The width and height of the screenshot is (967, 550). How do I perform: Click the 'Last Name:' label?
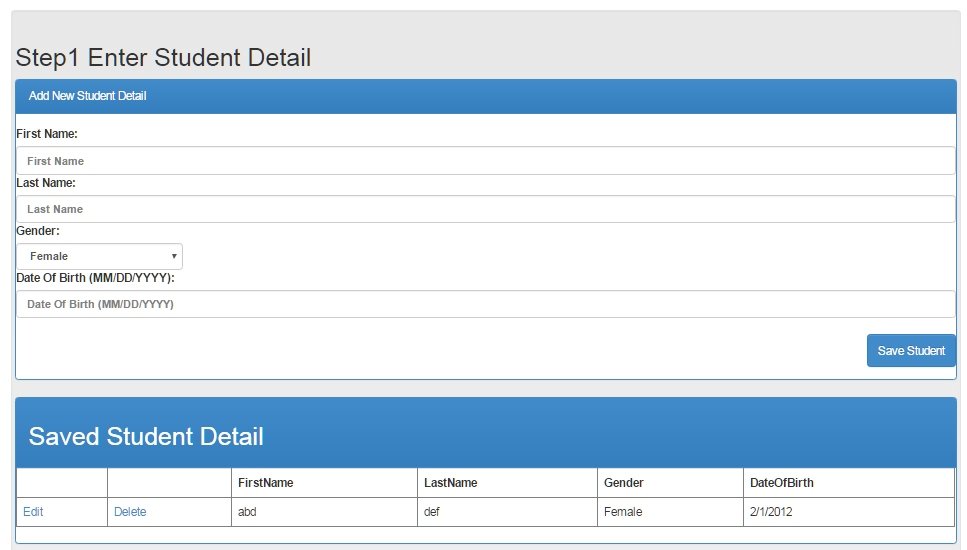tap(46, 183)
